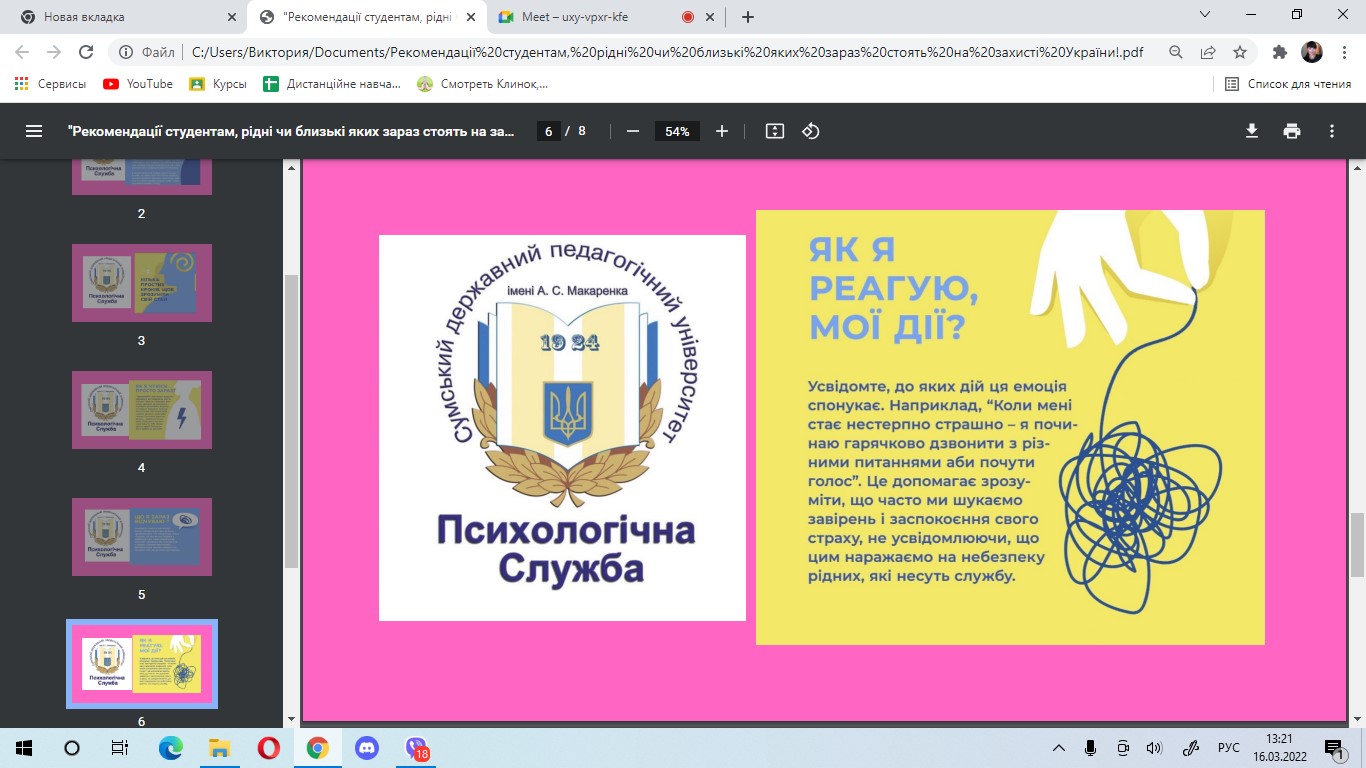Switch to Chrome on the taskbar
Screen dimensions: 1366x768
317,748
